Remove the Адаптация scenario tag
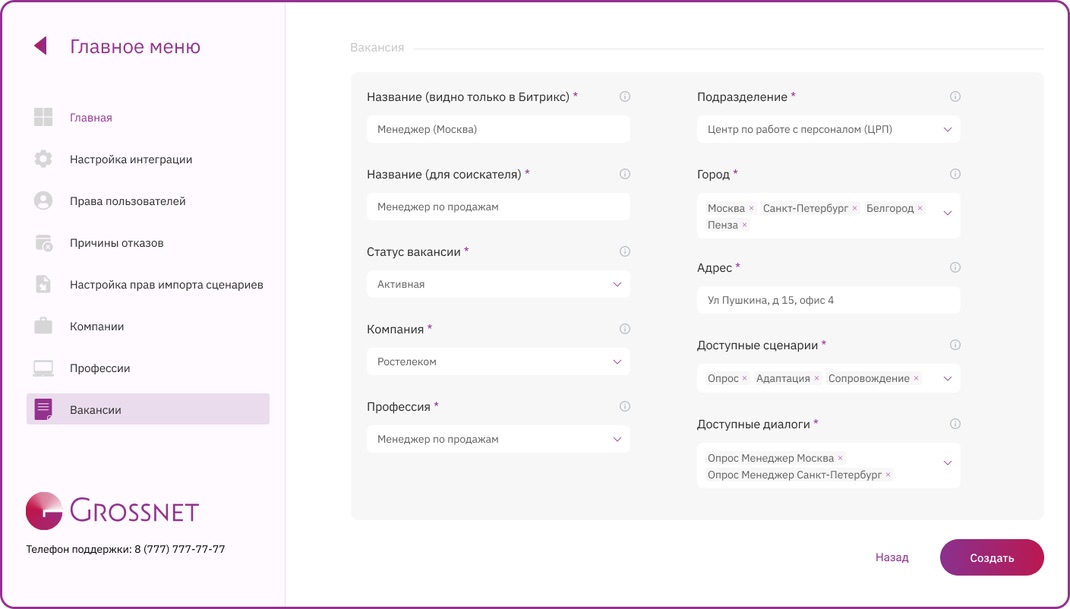This screenshot has height=609, width=1070. tap(816, 378)
